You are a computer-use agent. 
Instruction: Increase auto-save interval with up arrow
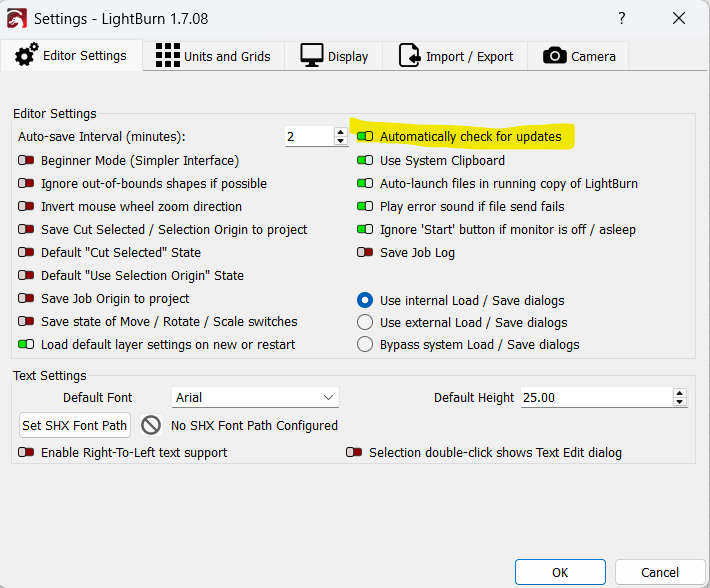[x=341, y=132]
